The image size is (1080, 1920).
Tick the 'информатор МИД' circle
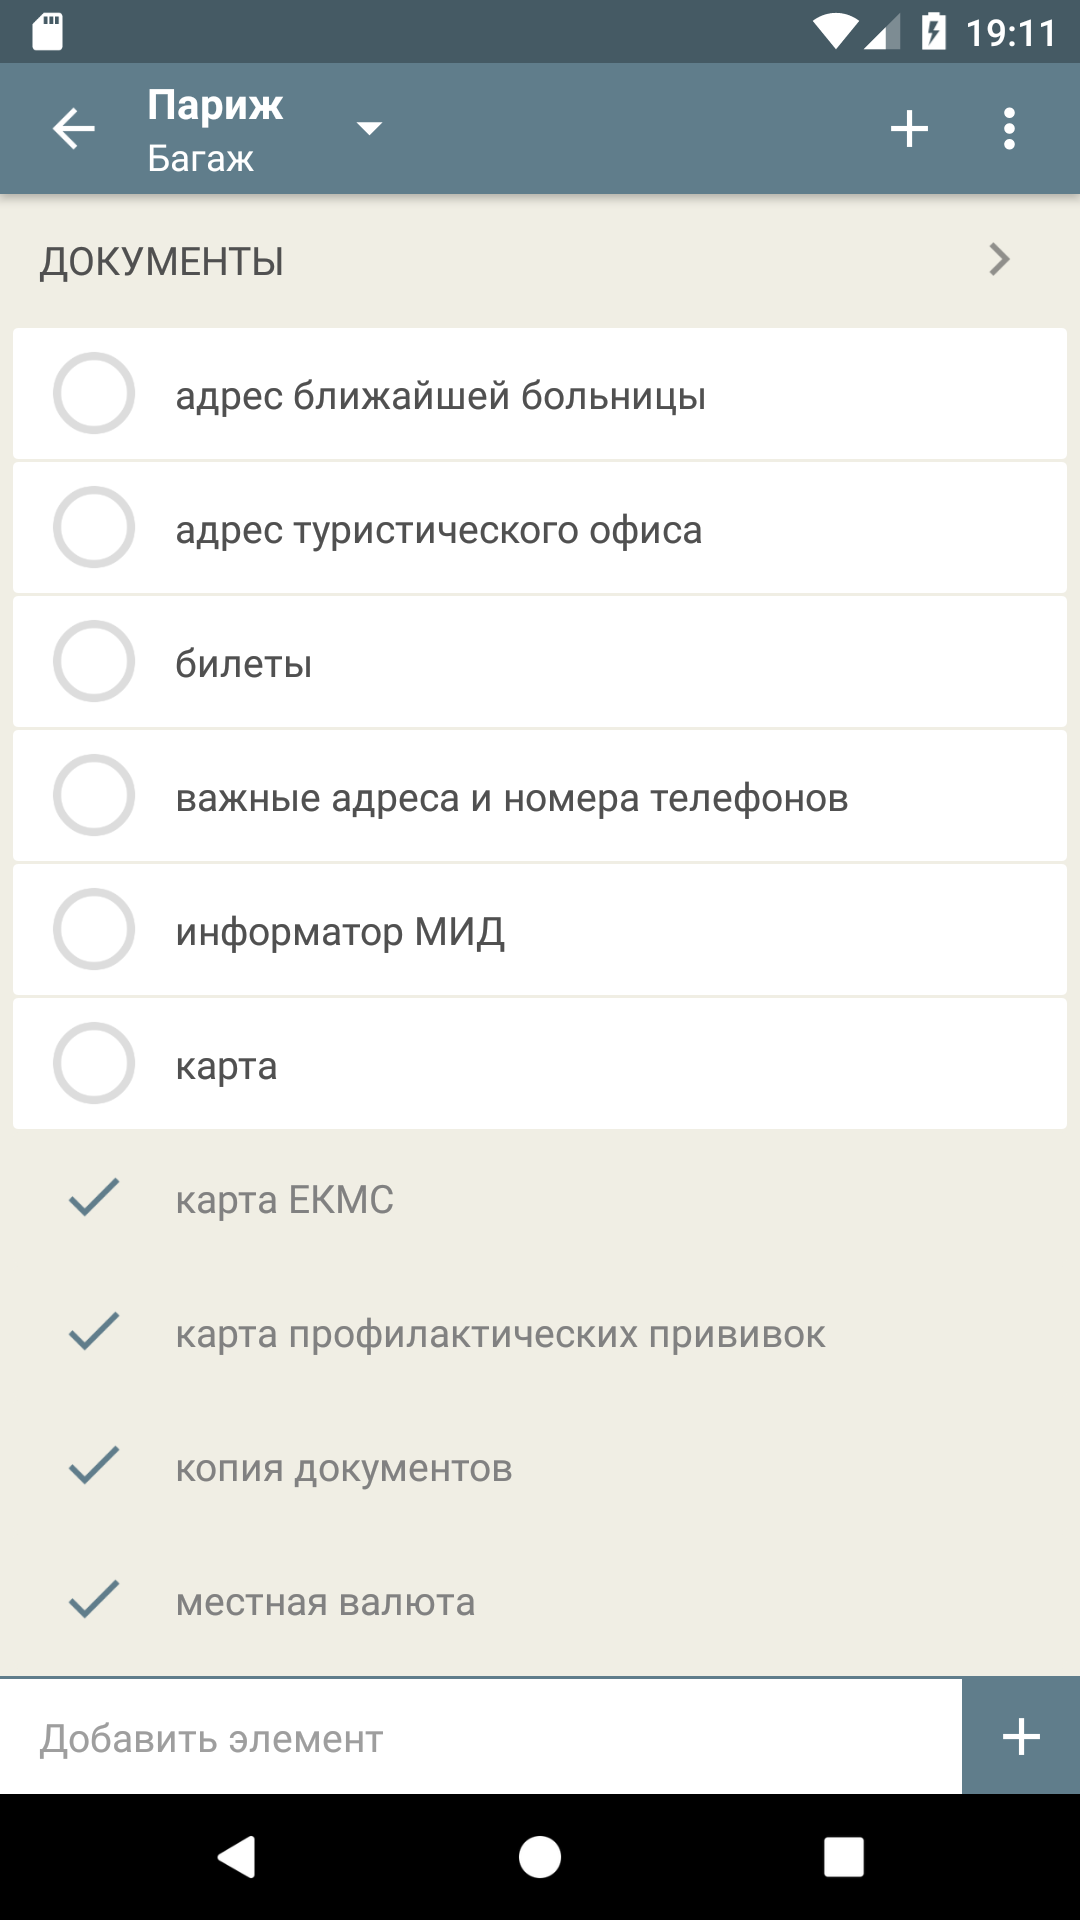(x=94, y=929)
